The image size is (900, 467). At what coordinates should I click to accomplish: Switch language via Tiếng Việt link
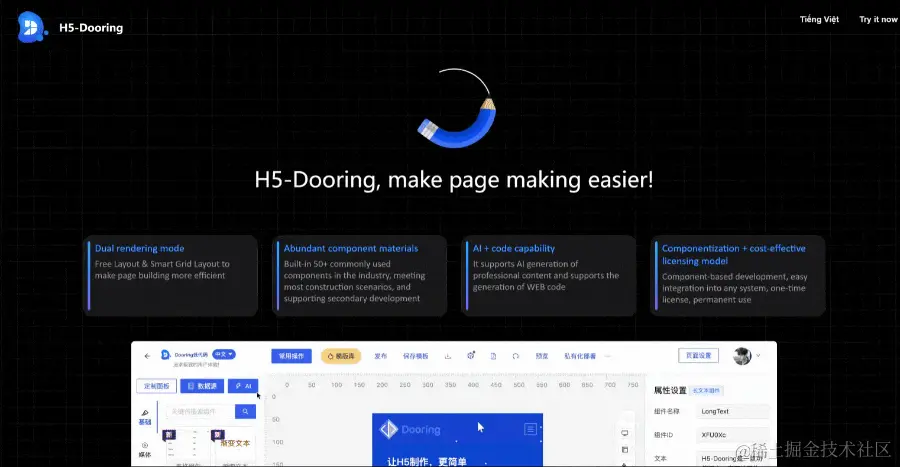(819, 20)
